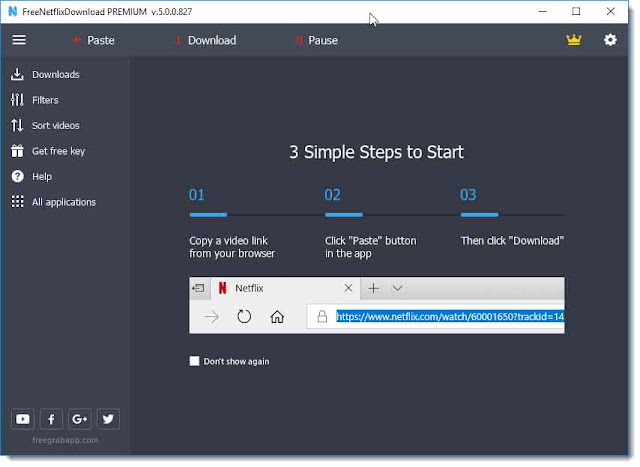640x467 pixels.
Task: Click the Filters sliders icon
Action: [x=17, y=100]
